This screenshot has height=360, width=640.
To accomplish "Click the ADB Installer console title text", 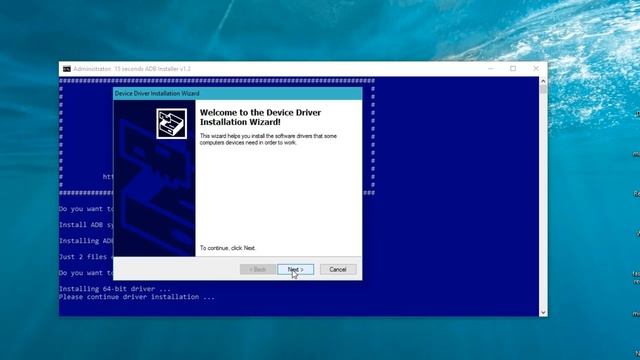I will 132,69.
